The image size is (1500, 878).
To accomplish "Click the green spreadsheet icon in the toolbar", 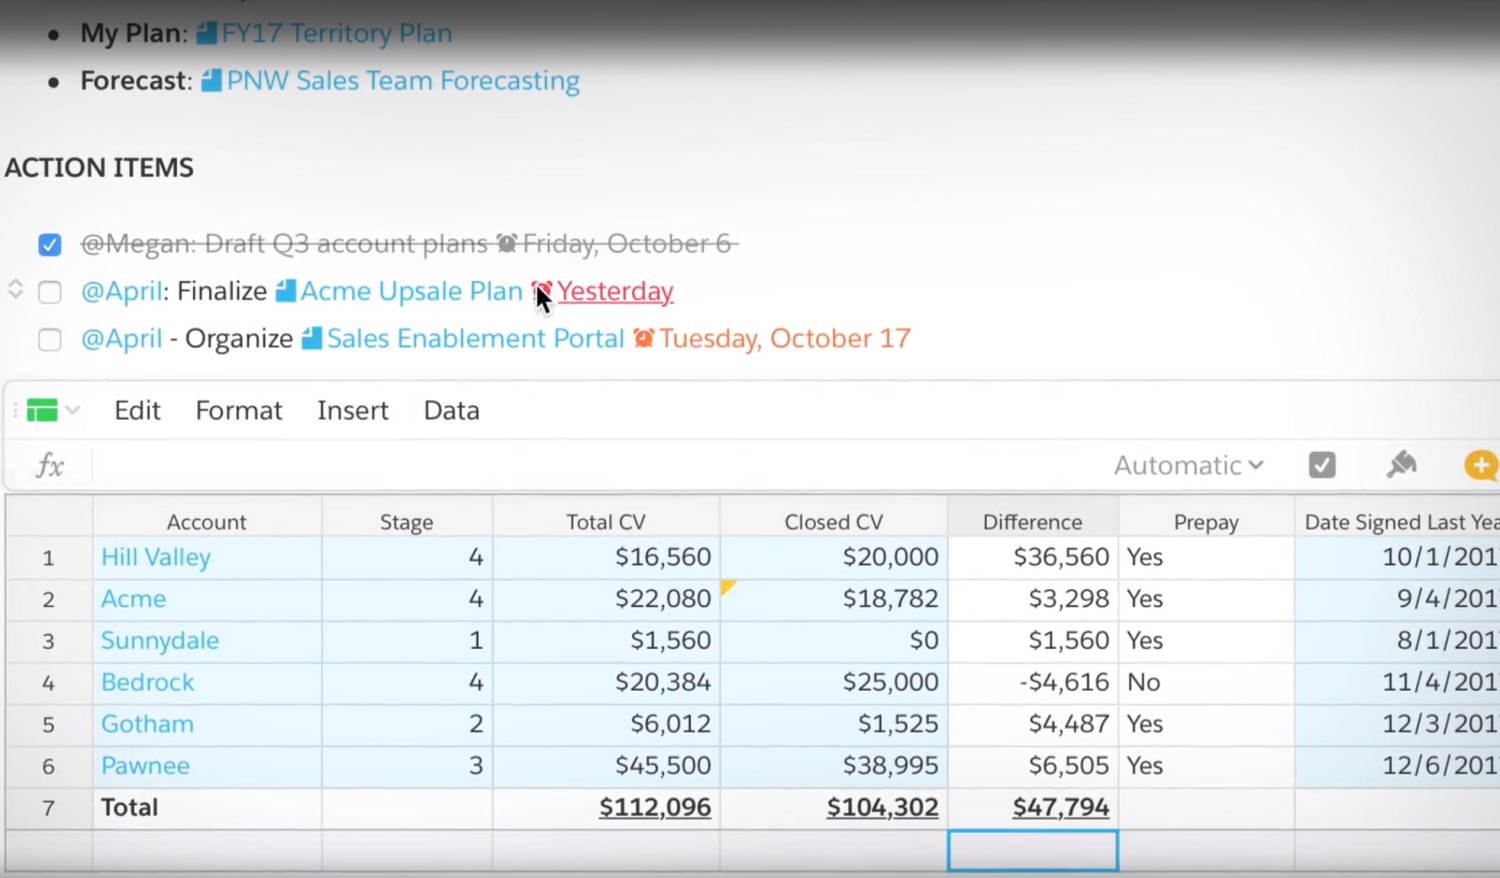I will pyautogui.click(x=42, y=410).
